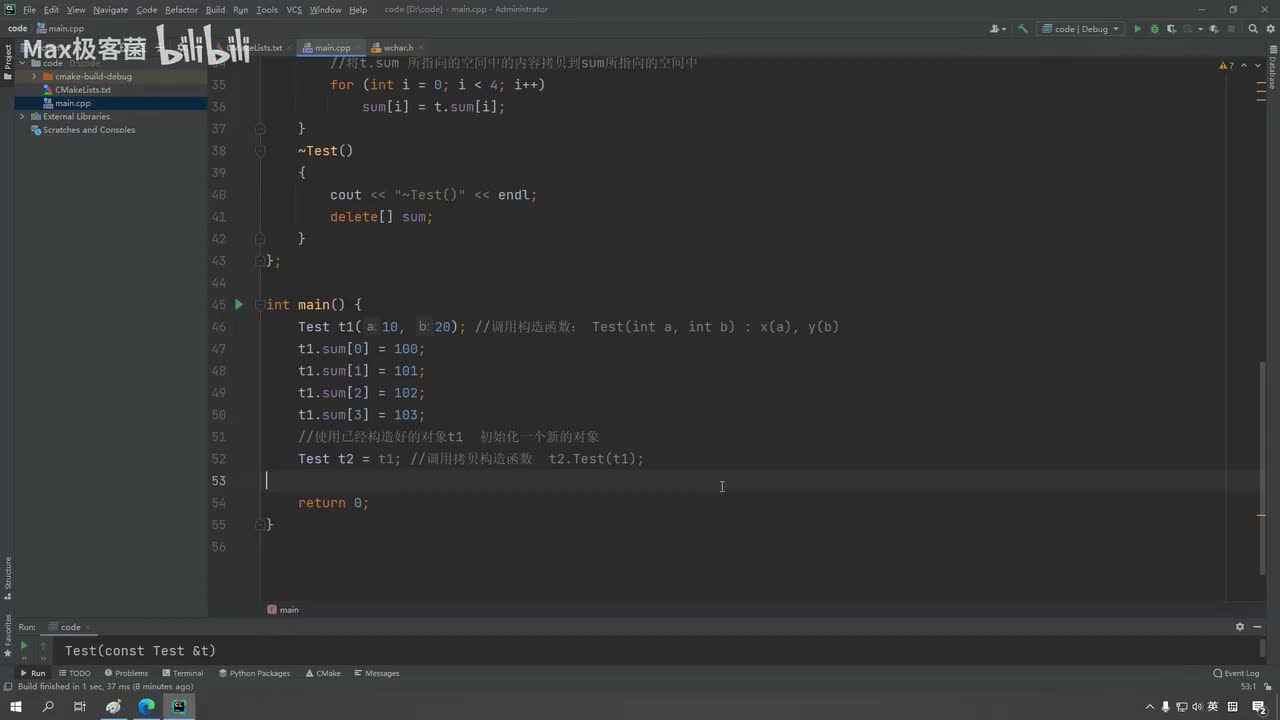Open Windows taskbar search

point(48,707)
